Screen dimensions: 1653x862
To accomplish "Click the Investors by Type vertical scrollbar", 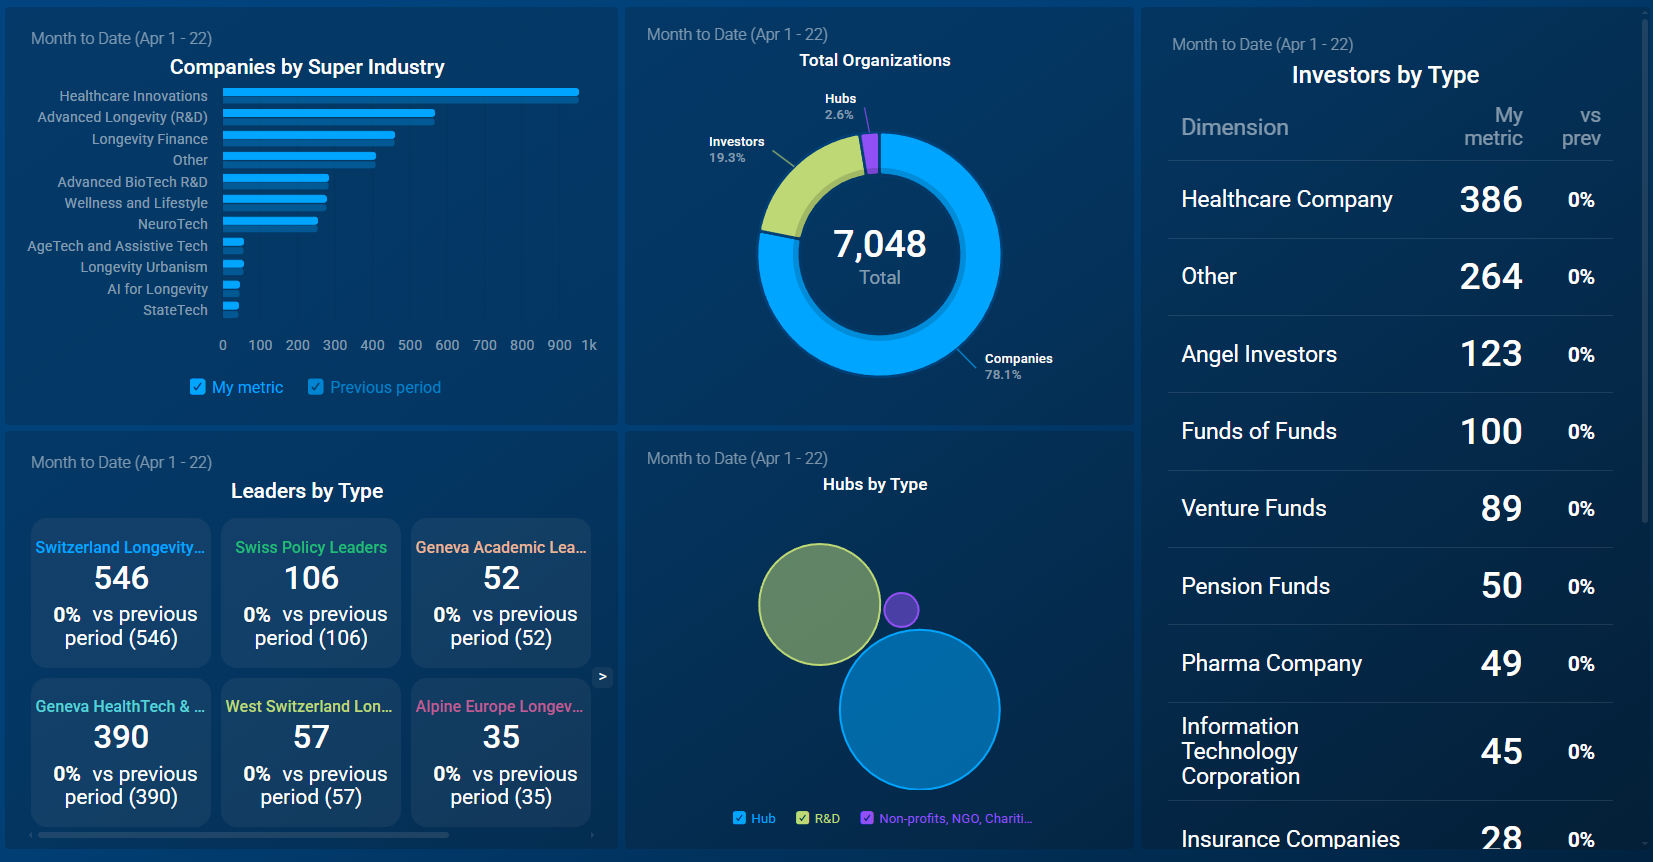I will [x=1645, y=270].
